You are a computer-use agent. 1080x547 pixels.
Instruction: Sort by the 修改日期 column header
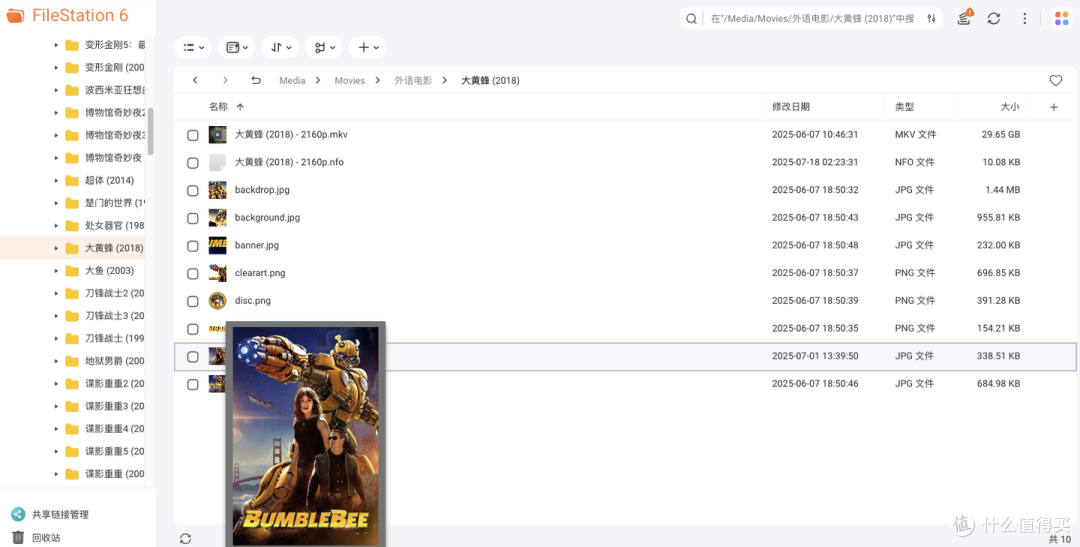(791, 107)
